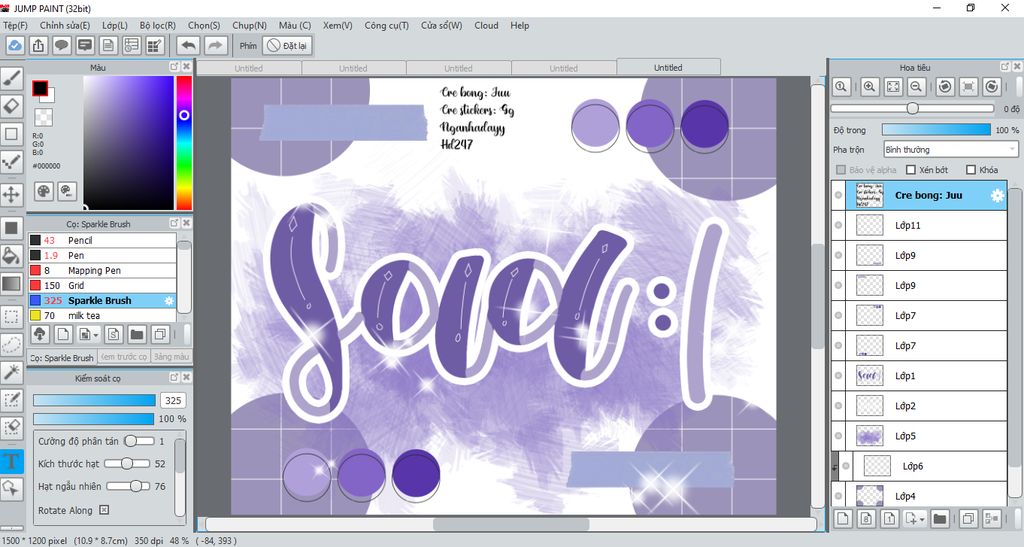Toggle visibility of the Lớp11 layer
The width and height of the screenshot is (1024, 547).
tap(839, 225)
